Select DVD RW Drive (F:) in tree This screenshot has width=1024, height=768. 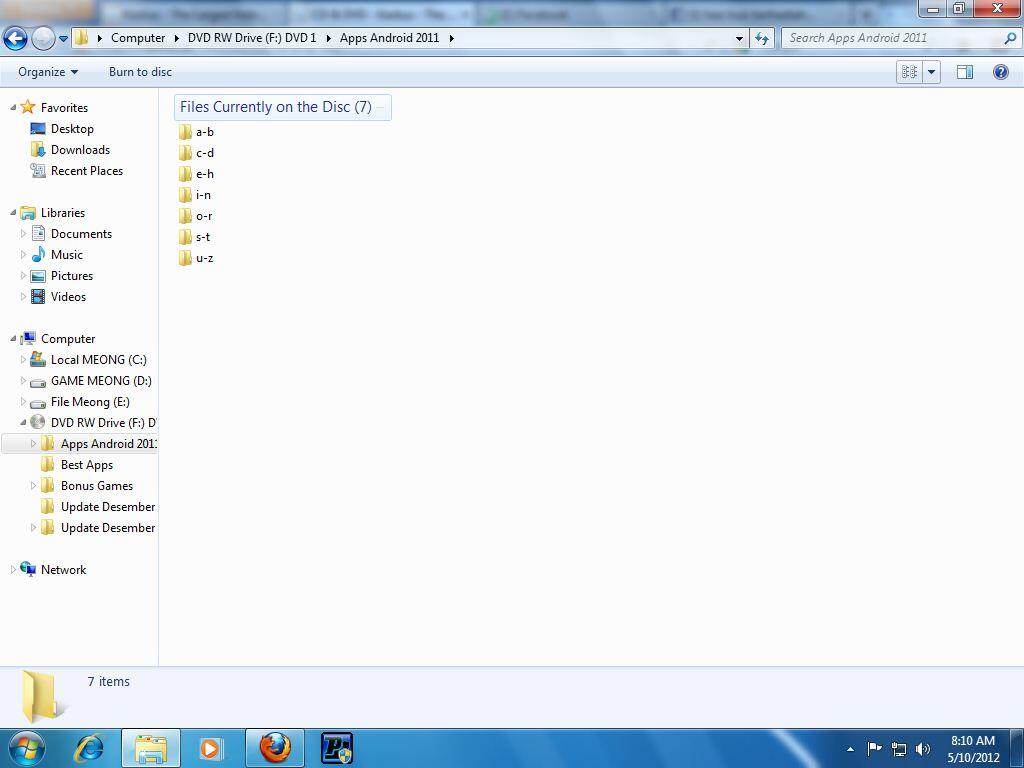point(93,423)
